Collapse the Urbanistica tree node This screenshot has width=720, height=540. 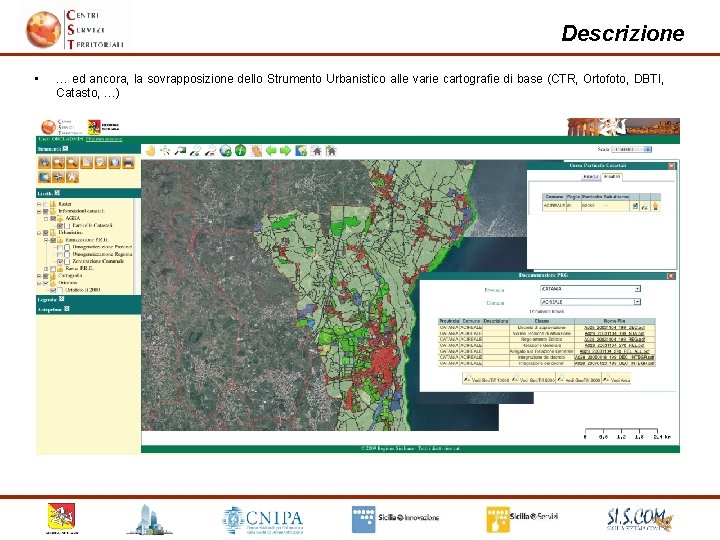pos(39,233)
